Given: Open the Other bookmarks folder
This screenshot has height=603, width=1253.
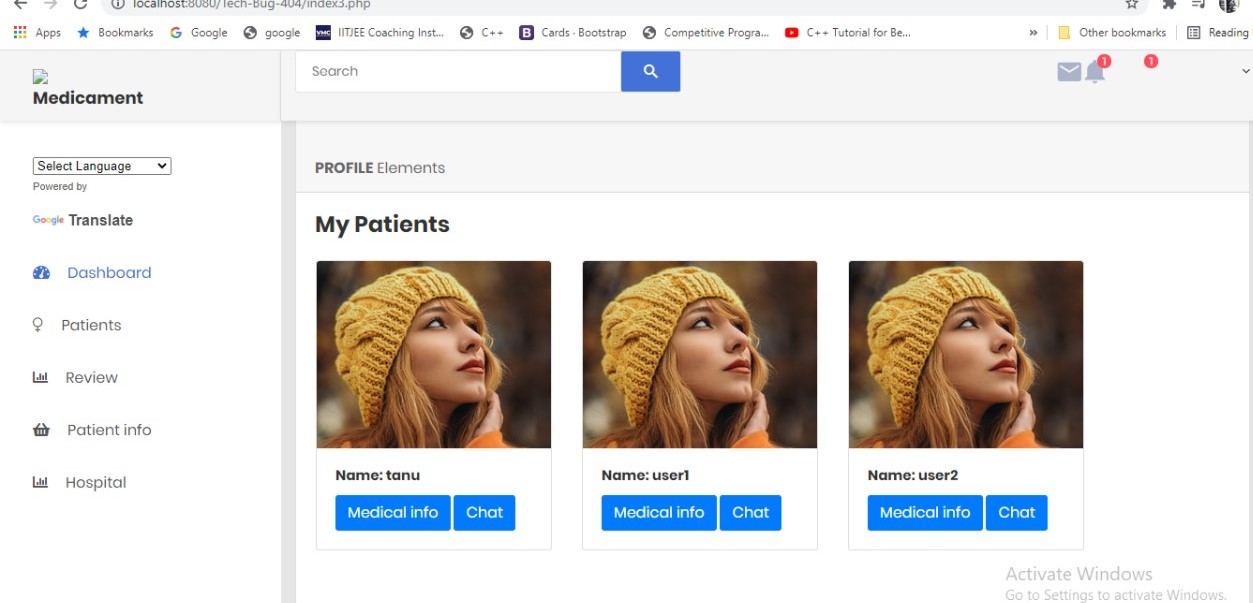Looking at the screenshot, I should pyautogui.click(x=1112, y=32).
